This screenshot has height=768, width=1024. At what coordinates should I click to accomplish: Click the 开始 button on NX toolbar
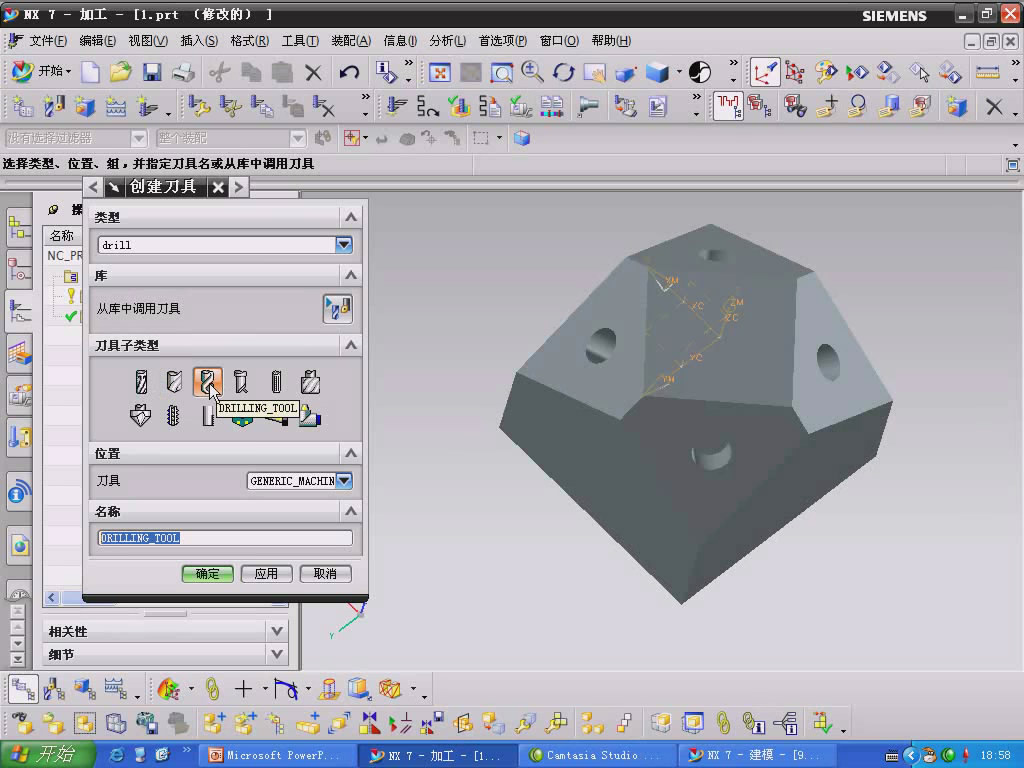tap(41, 71)
